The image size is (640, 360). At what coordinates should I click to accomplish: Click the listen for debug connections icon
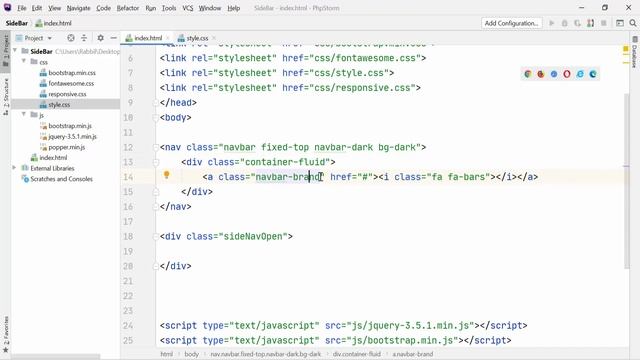(x=591, y=23)
